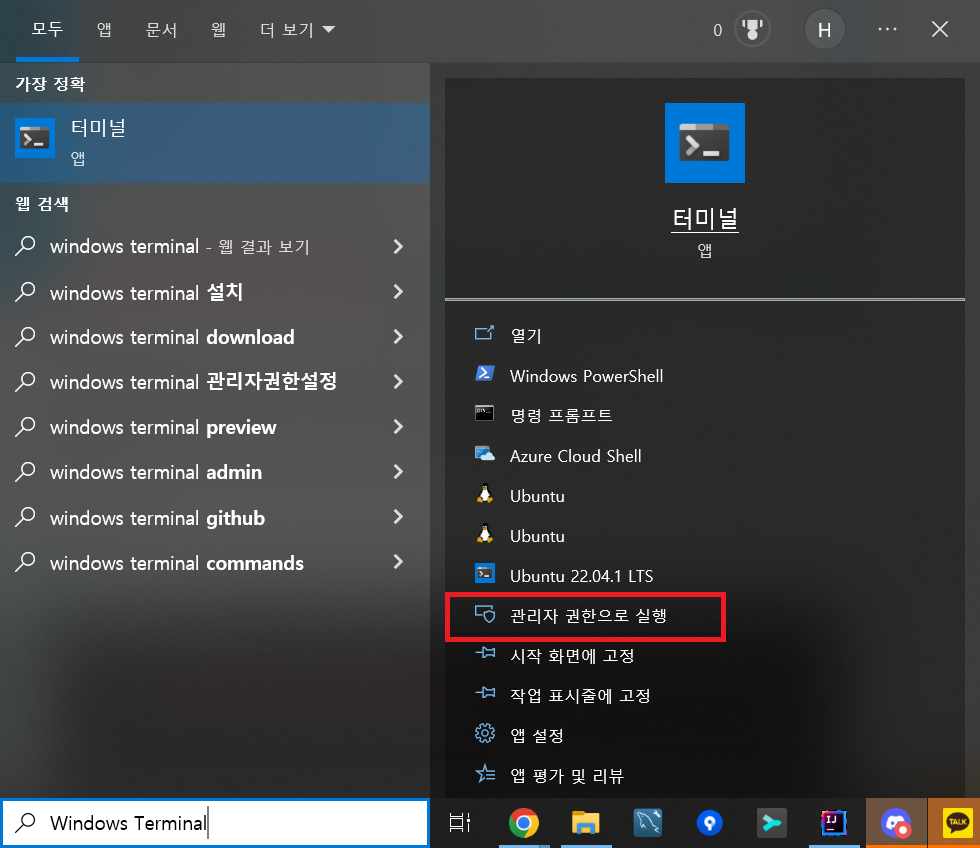Click the Ubuntu 22.04.1 LTS icon
The image size is (980, 848).
point(484,573)
